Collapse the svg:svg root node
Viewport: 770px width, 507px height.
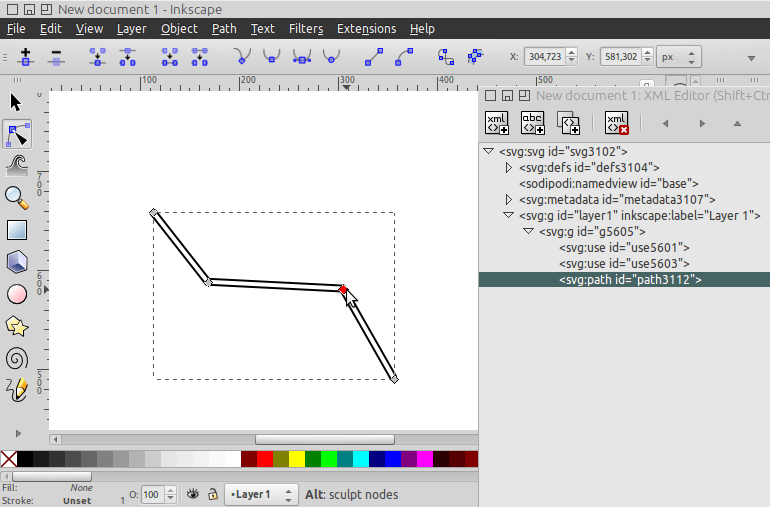pos(489,151)
